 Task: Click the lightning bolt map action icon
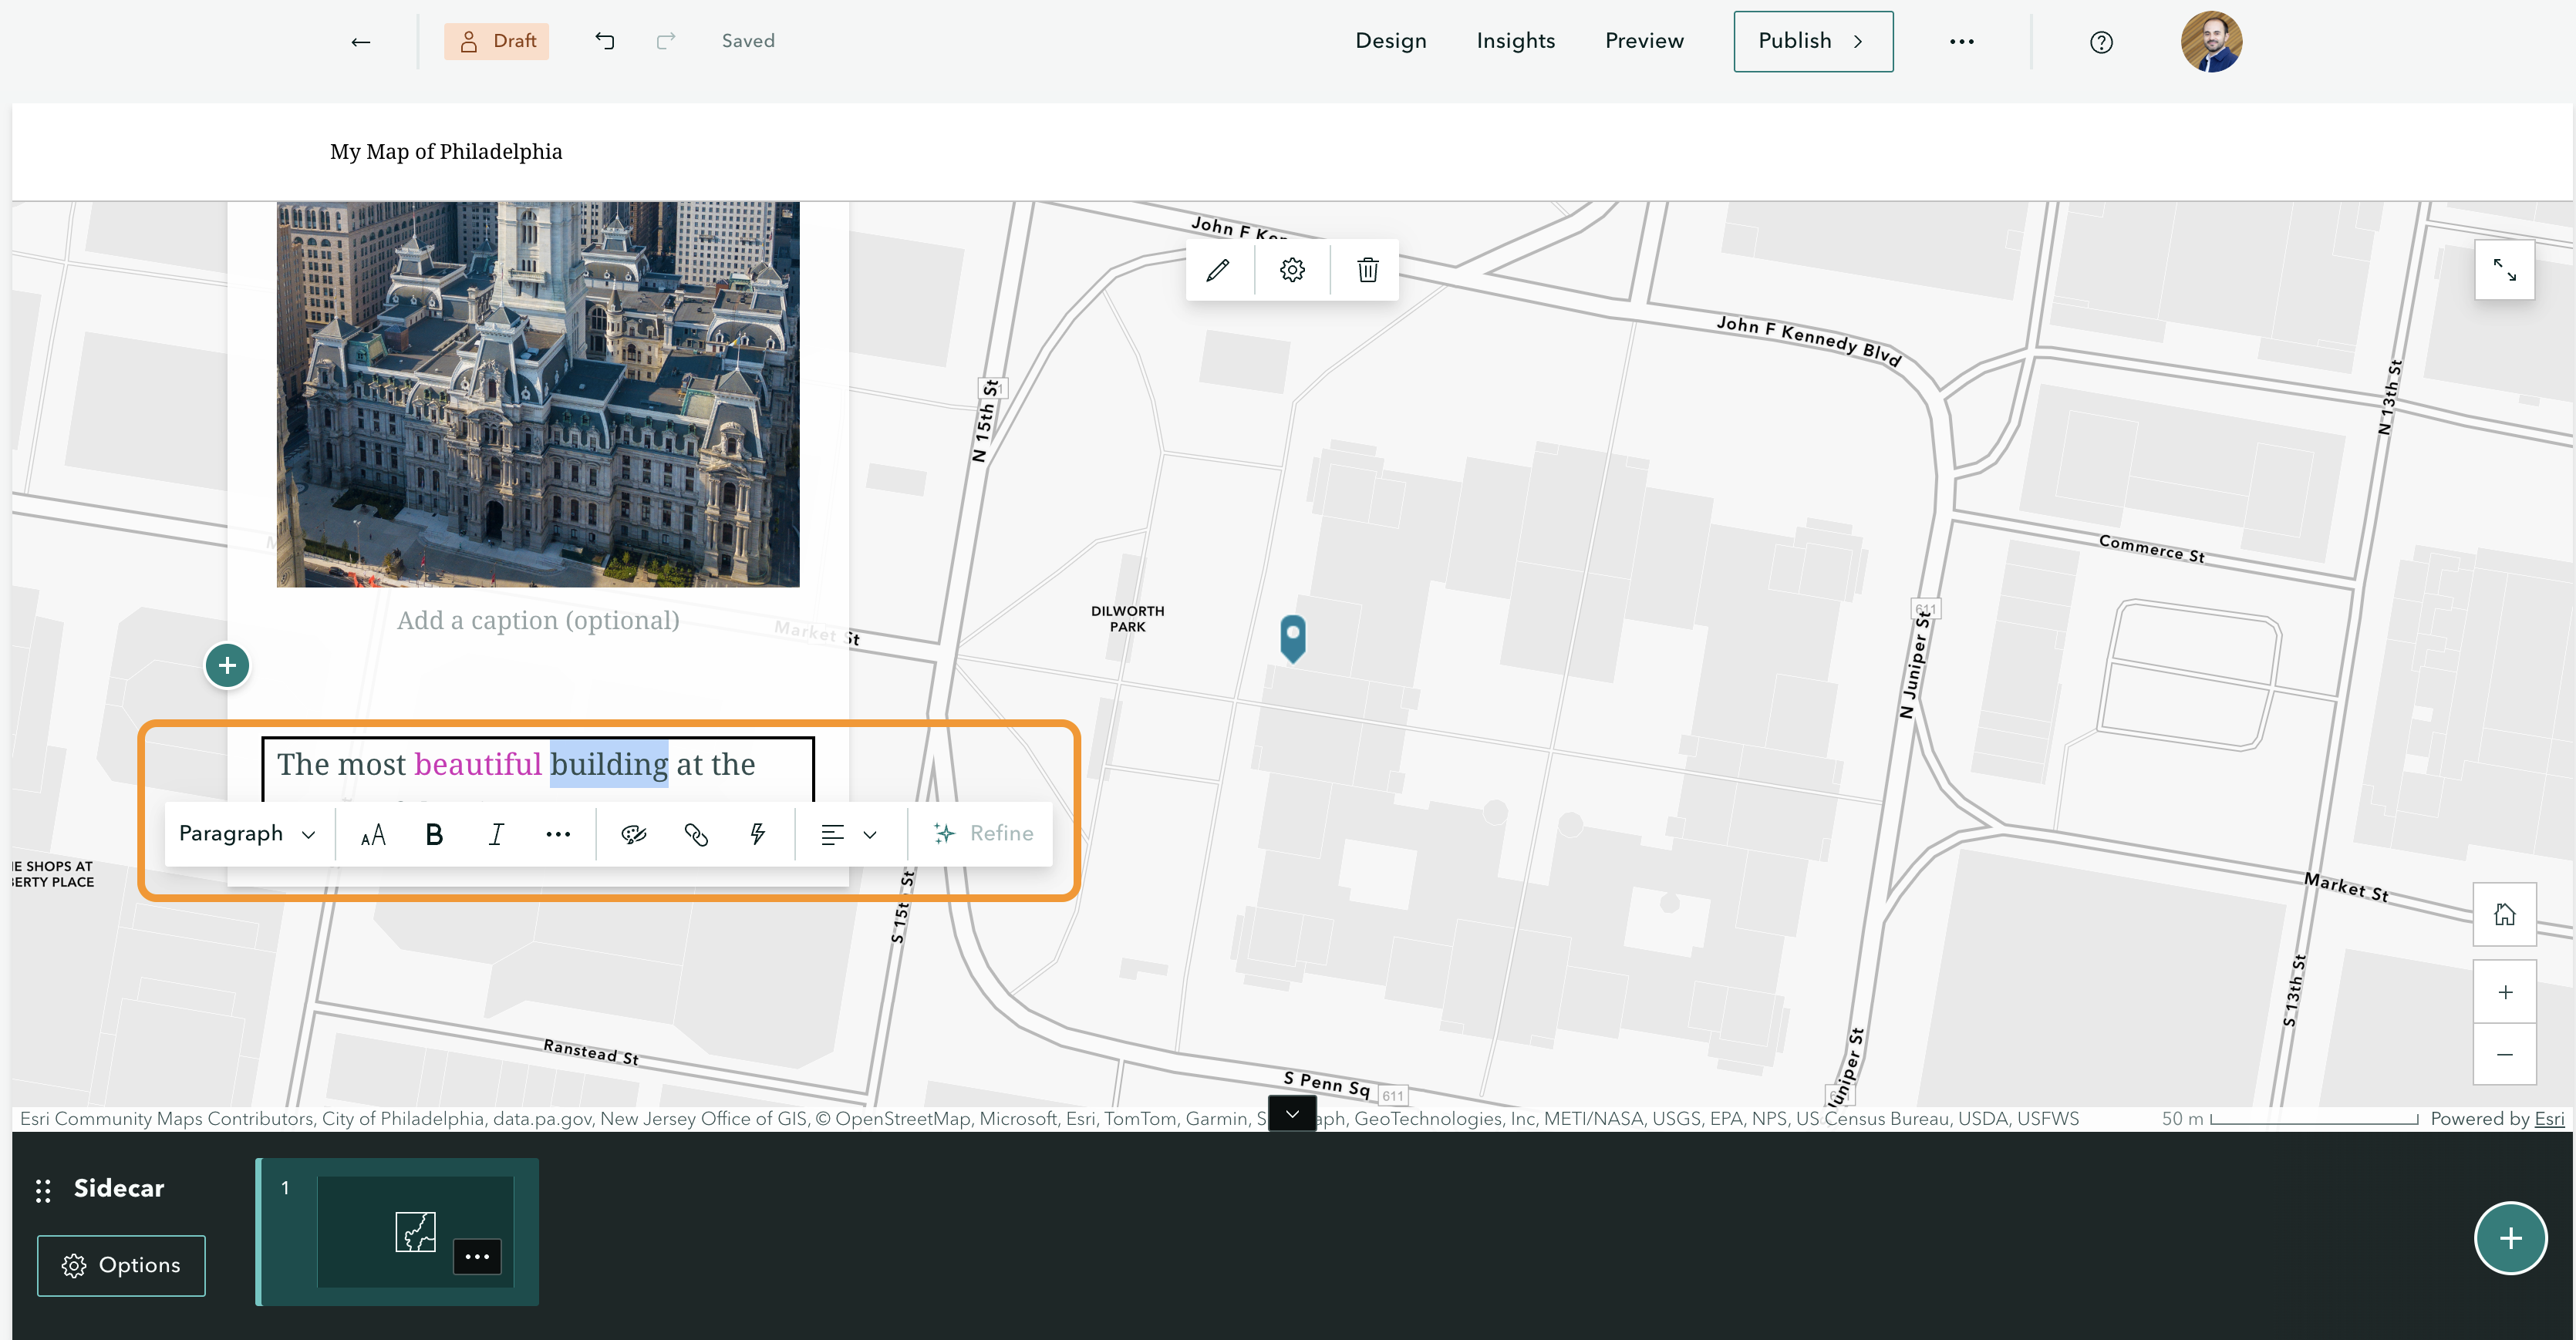point(758,835)
